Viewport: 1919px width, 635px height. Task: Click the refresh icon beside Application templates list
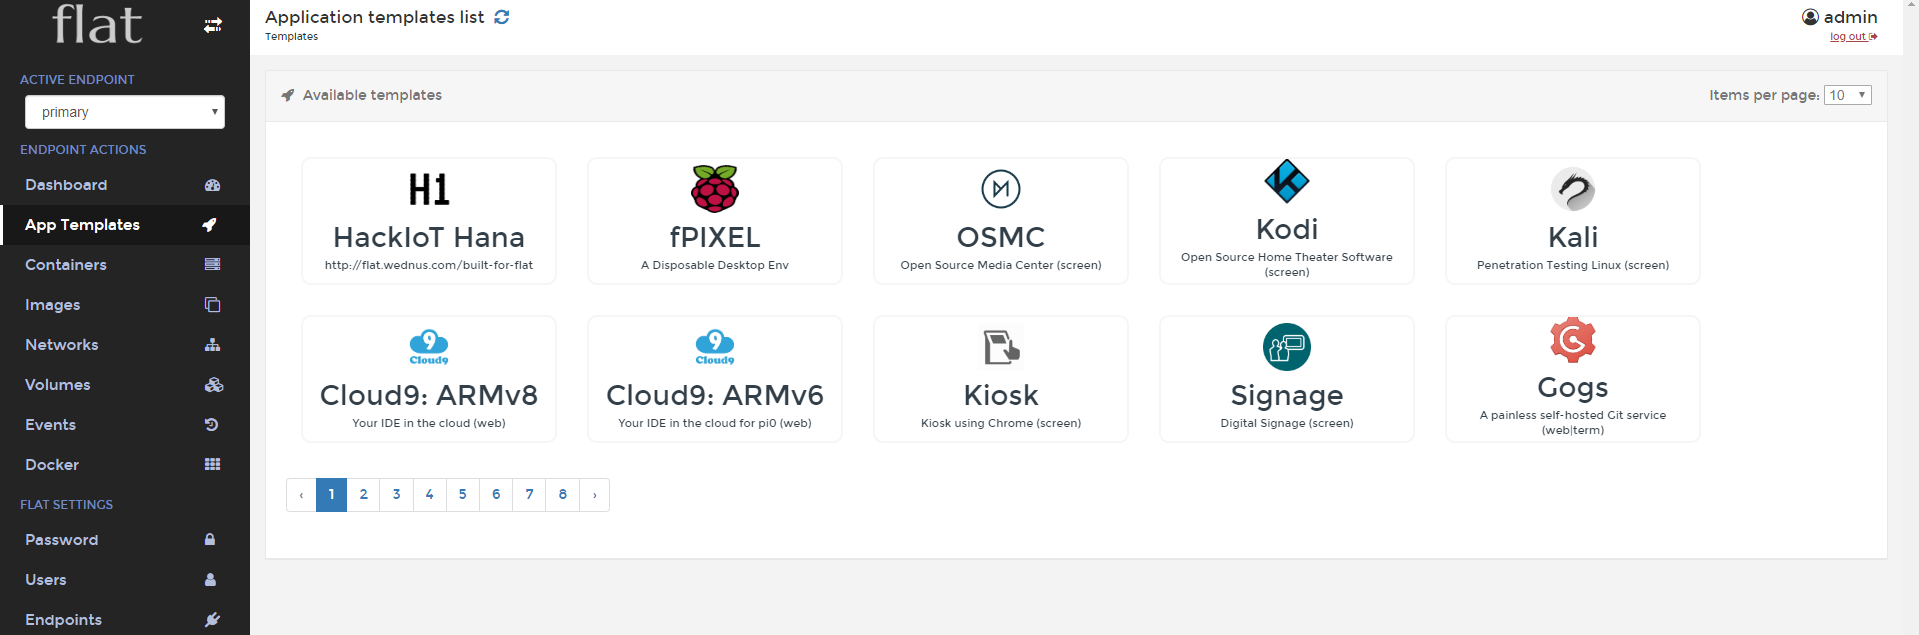point(502,17)
